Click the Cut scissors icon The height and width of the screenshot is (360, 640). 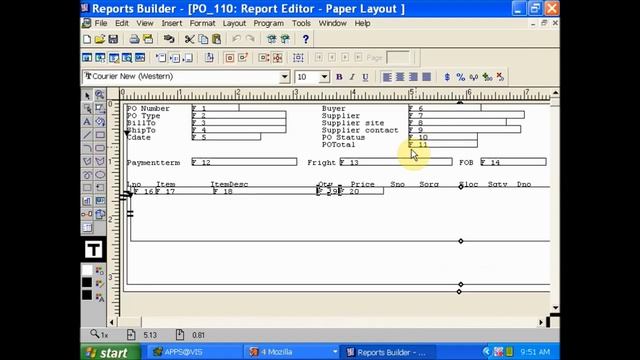click(189, 39)
